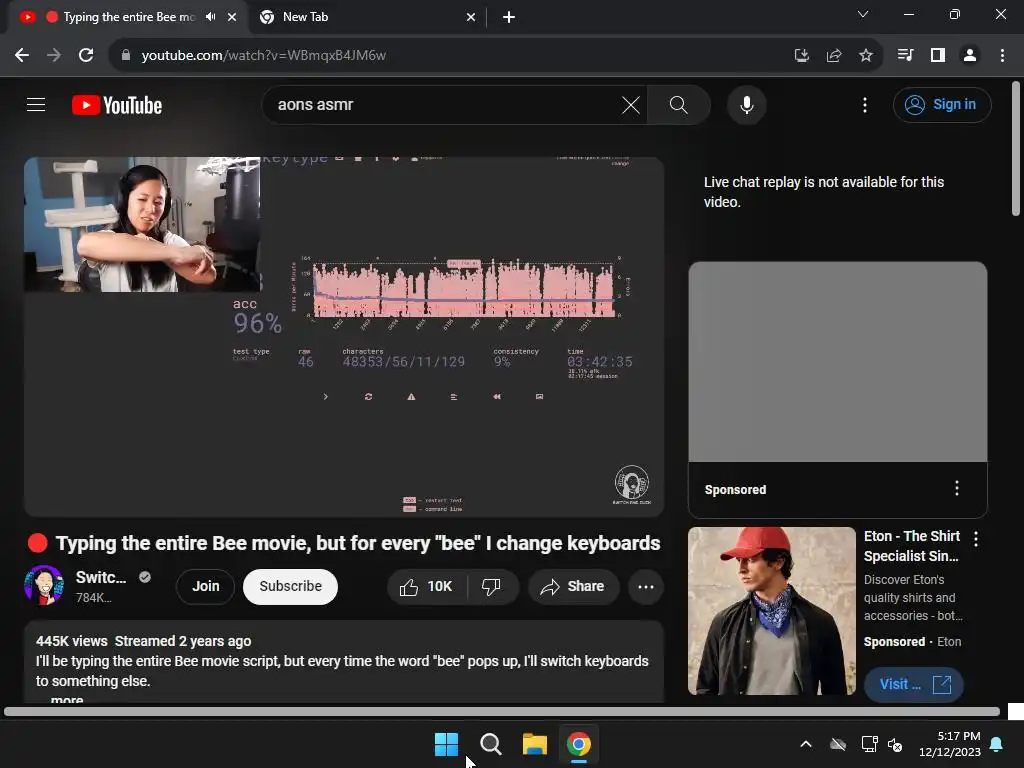Go back to the previous page

[x=22, y=55]
